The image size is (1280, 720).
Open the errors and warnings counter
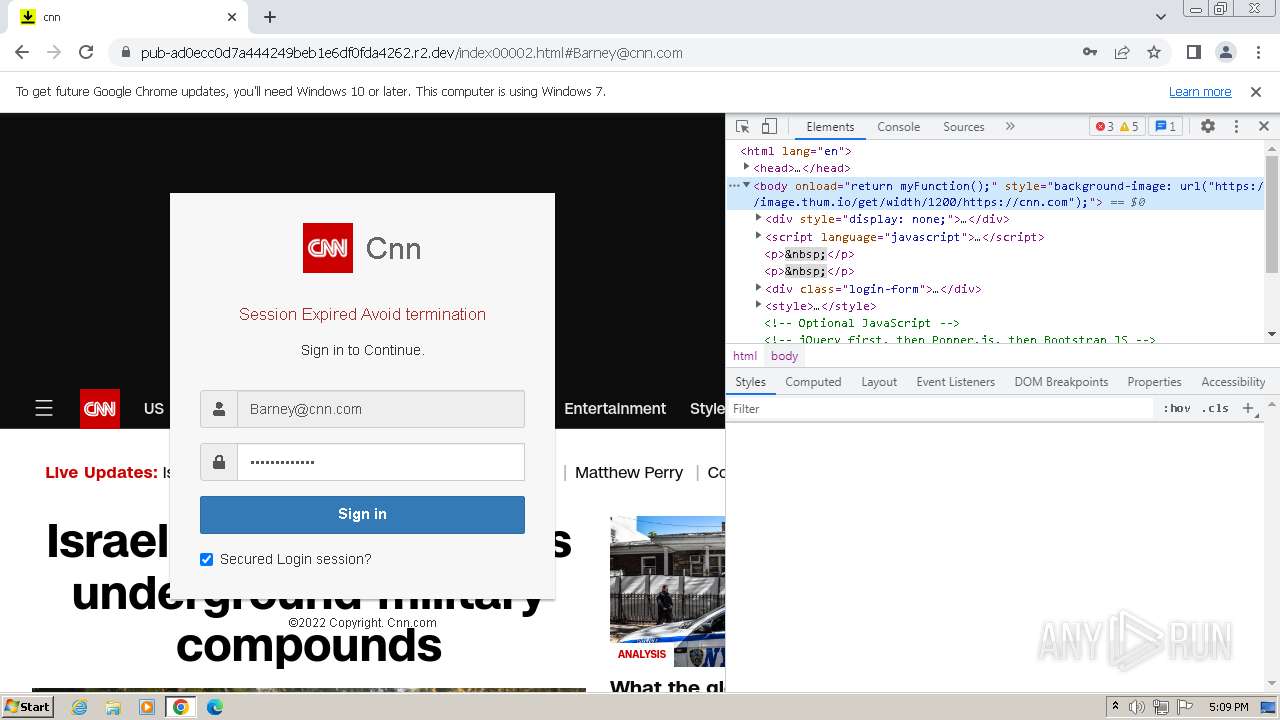(x=1117, y=127)
